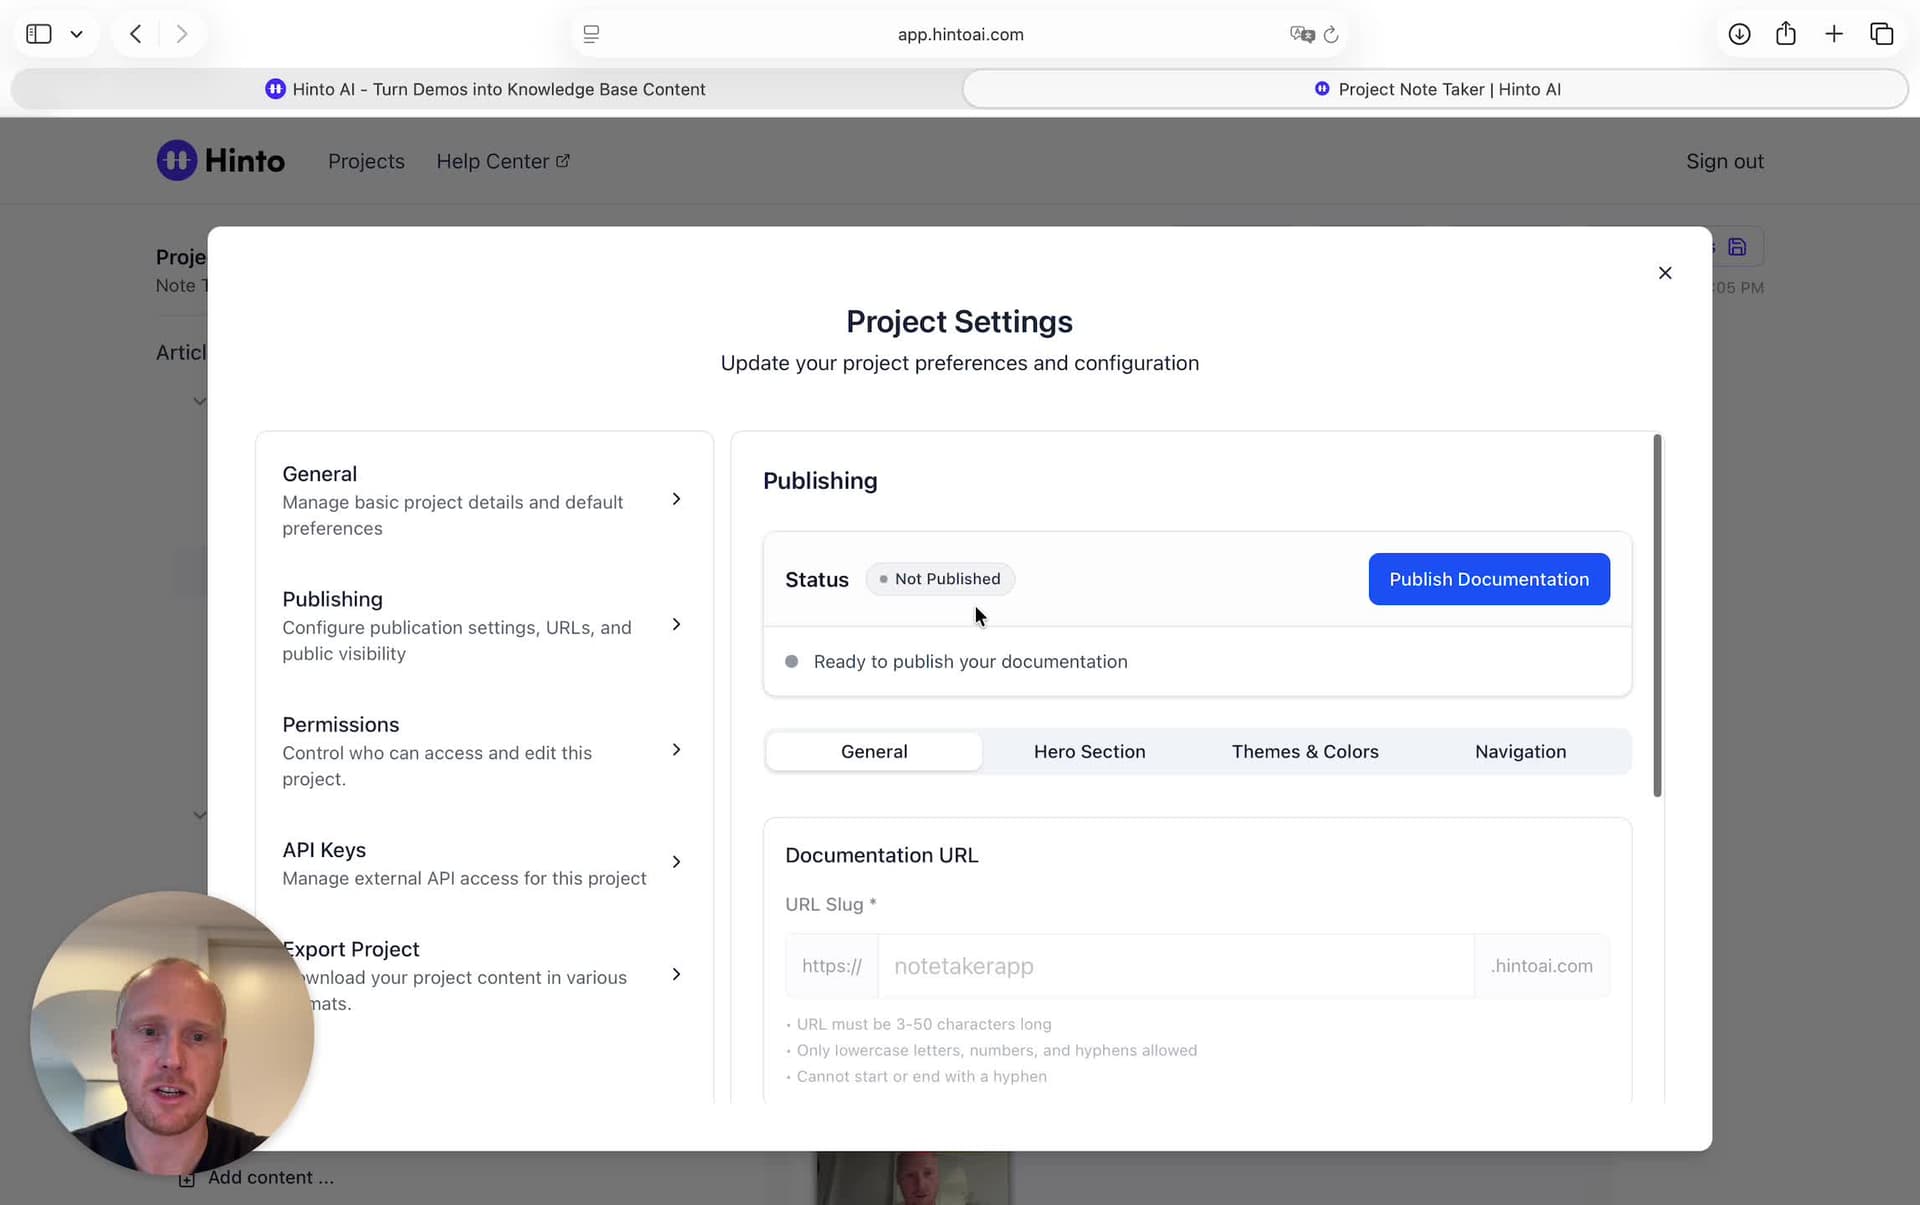Click the translate icon in address bar
The height and width of the screenshot is (1205, 1920).
click(x=1301, y=35)
